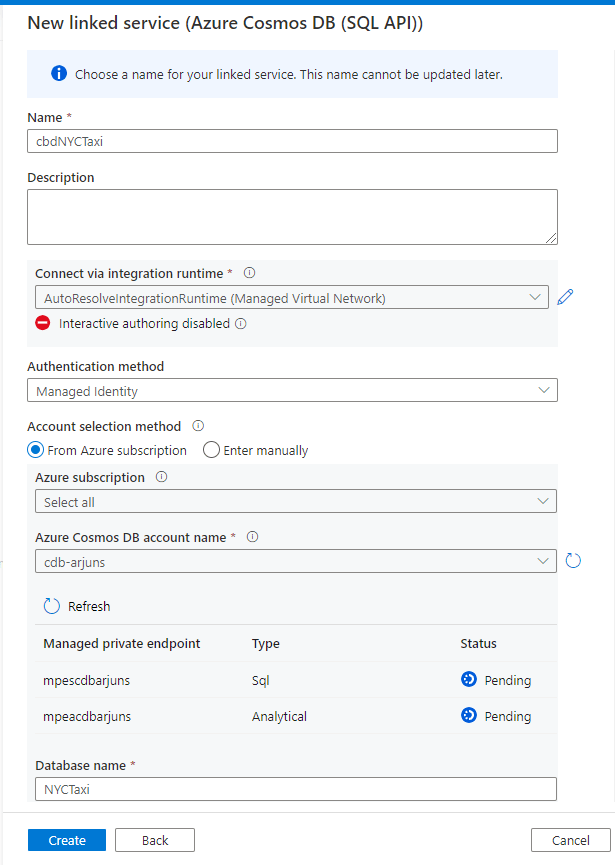This screenshot has width=615, height=865.
Task: Click info icon beside Azure Cosmos DB account name
Action: (253, 537)
